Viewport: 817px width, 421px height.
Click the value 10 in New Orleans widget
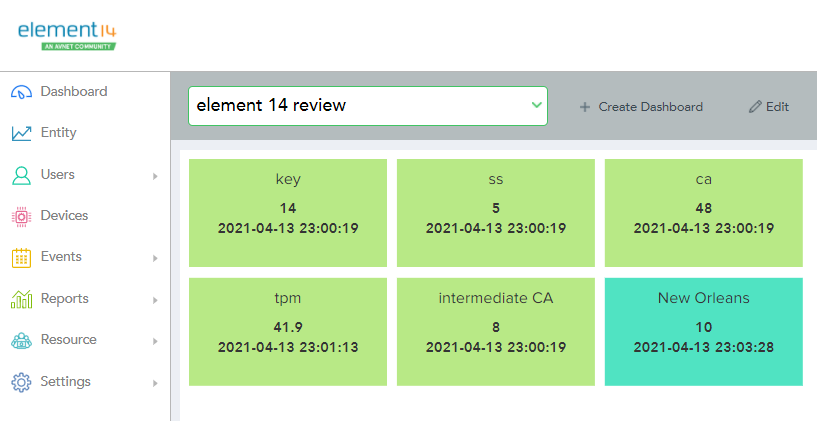(703, 327)
